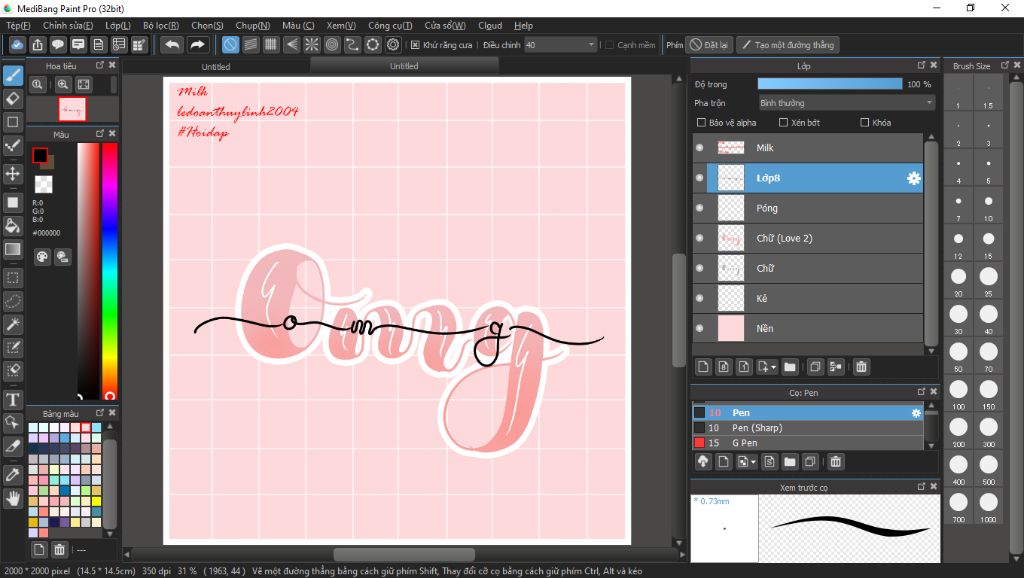Select the Hand pan tool
Image resolution: width=1024 pixels, height=578 pixels.
pyautogui.click(x=13, y=498)
